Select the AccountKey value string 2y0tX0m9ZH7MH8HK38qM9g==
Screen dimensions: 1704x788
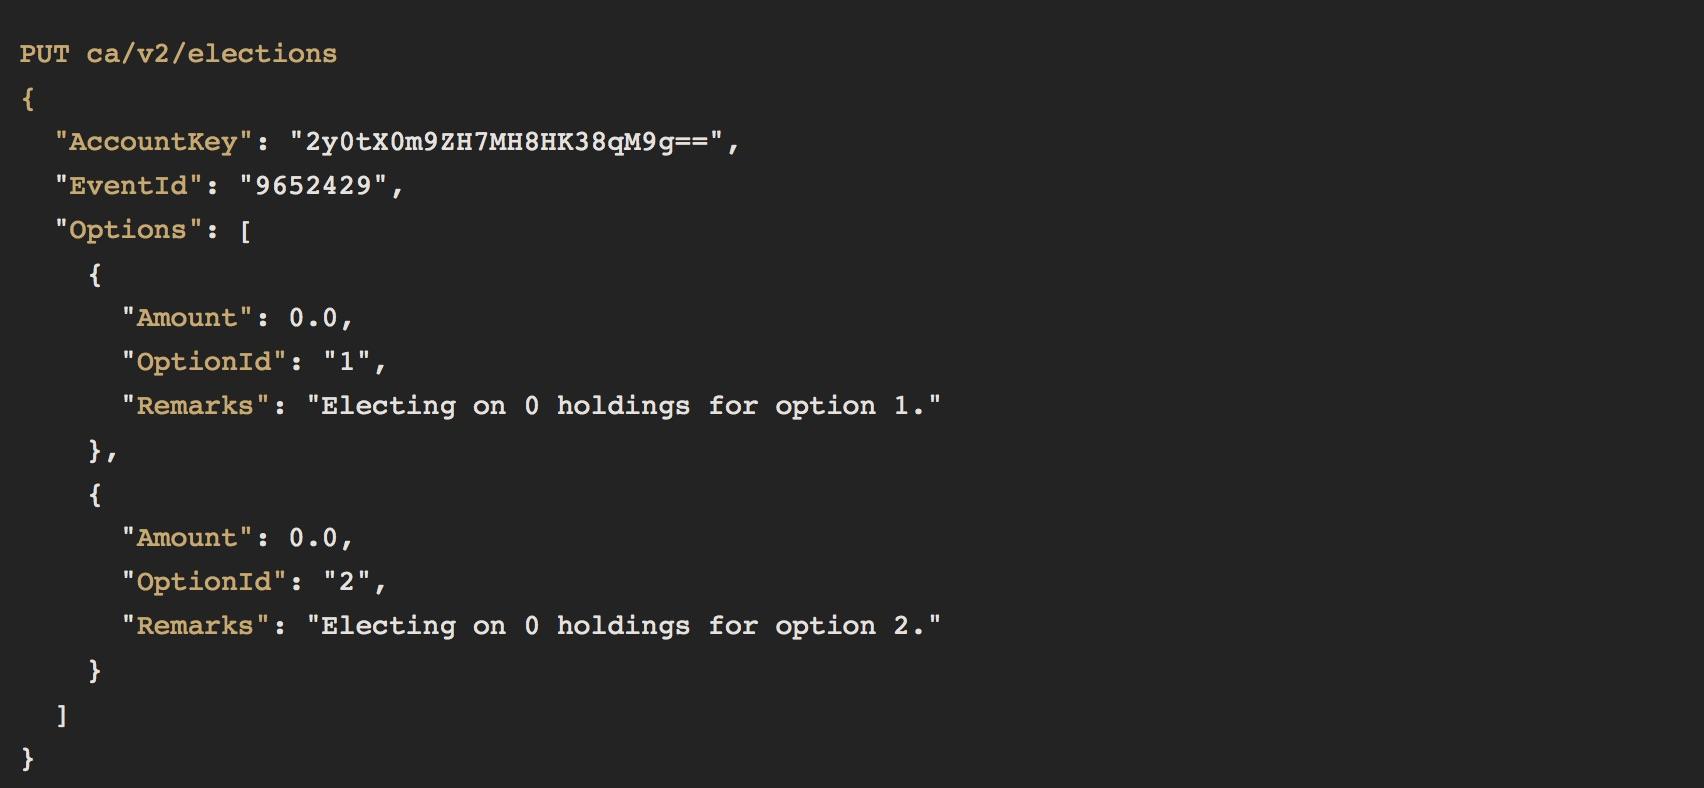(x=506, y=142)
